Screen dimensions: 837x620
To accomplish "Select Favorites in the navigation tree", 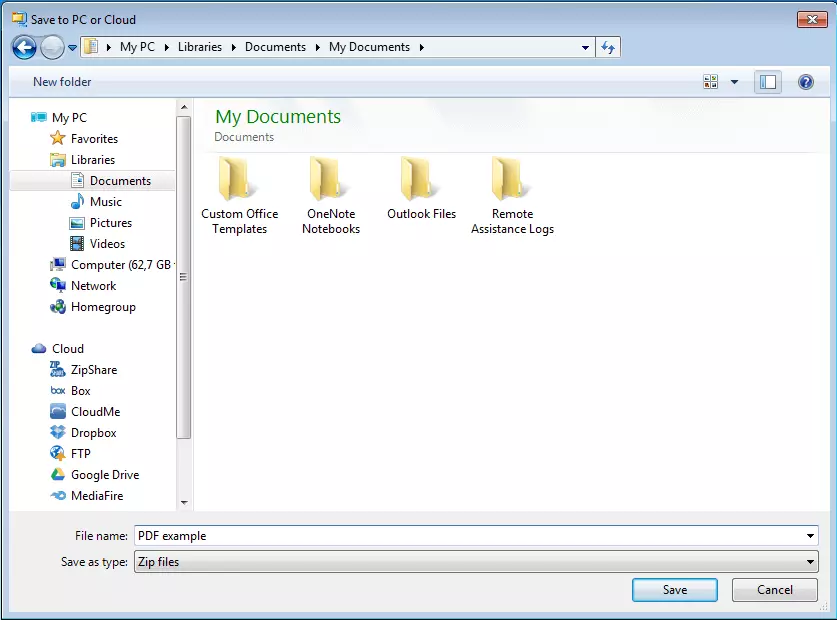I will (94, 139).
